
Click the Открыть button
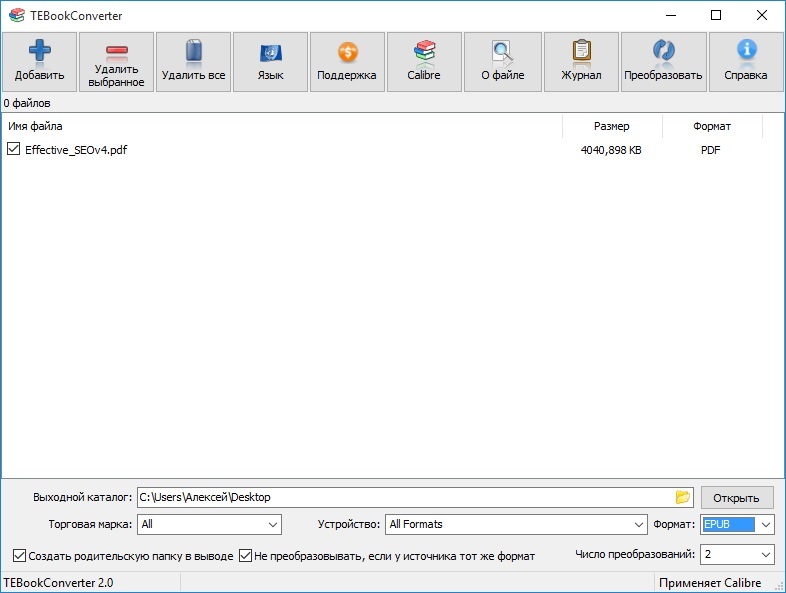click(736, 498)
